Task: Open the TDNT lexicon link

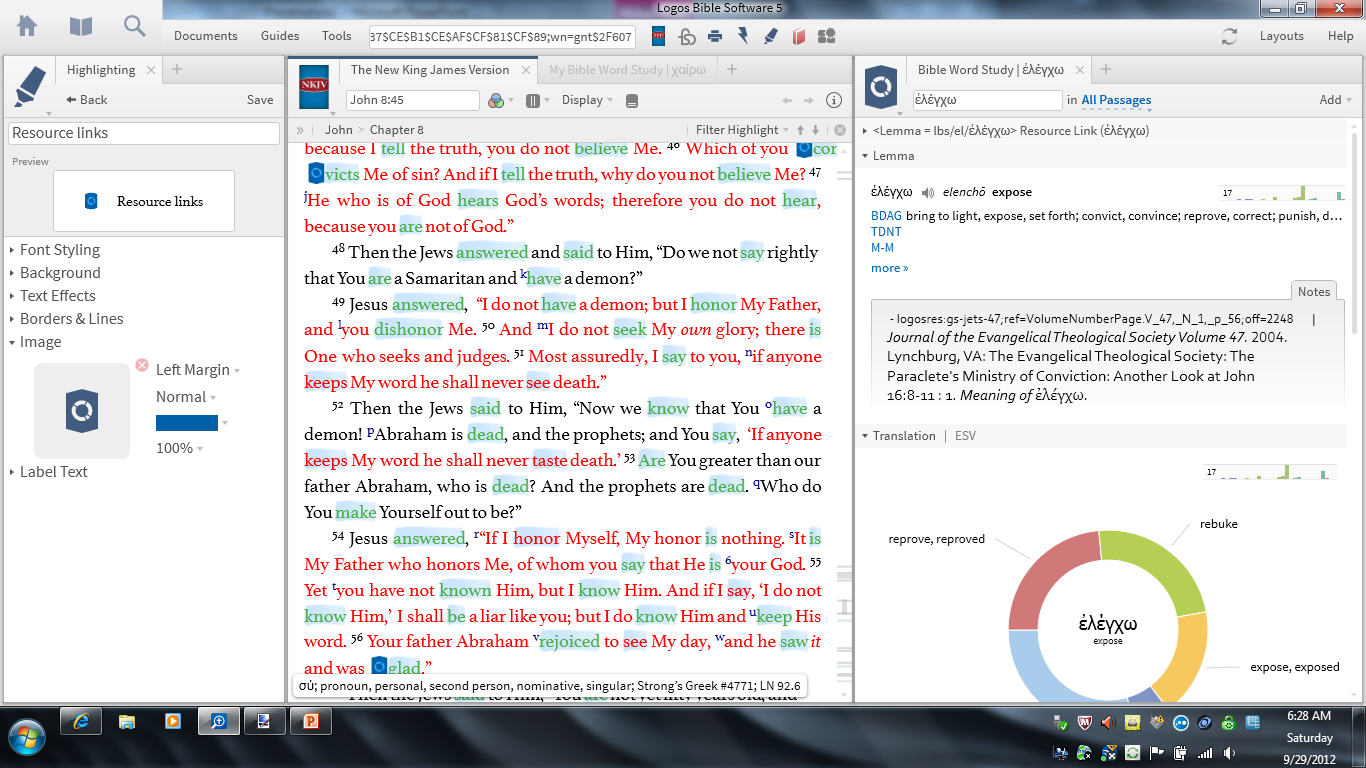Action: coord(886,232)
